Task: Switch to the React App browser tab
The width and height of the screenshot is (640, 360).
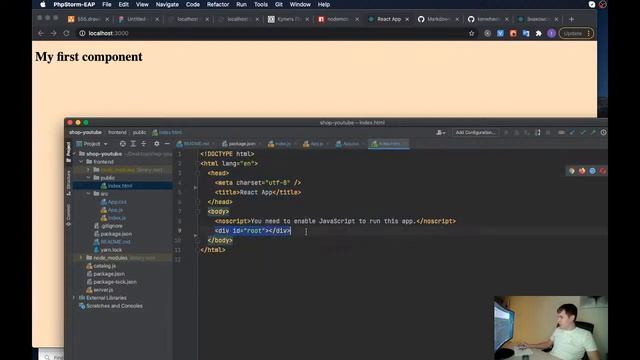Action: pyautogui.click(x=388, y=19)
